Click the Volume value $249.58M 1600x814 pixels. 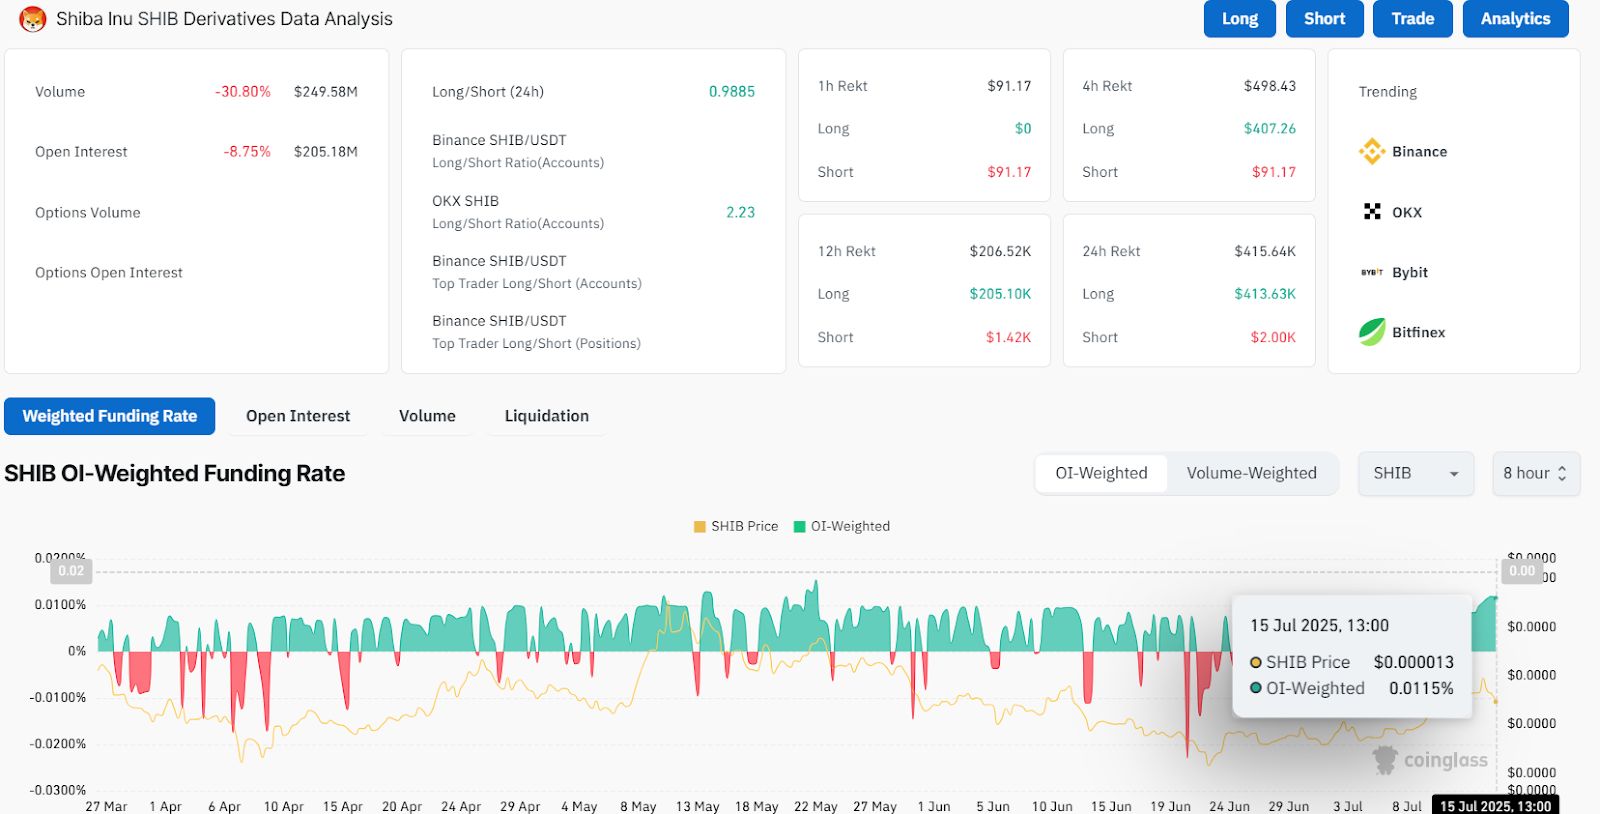(x=326, y=91)
